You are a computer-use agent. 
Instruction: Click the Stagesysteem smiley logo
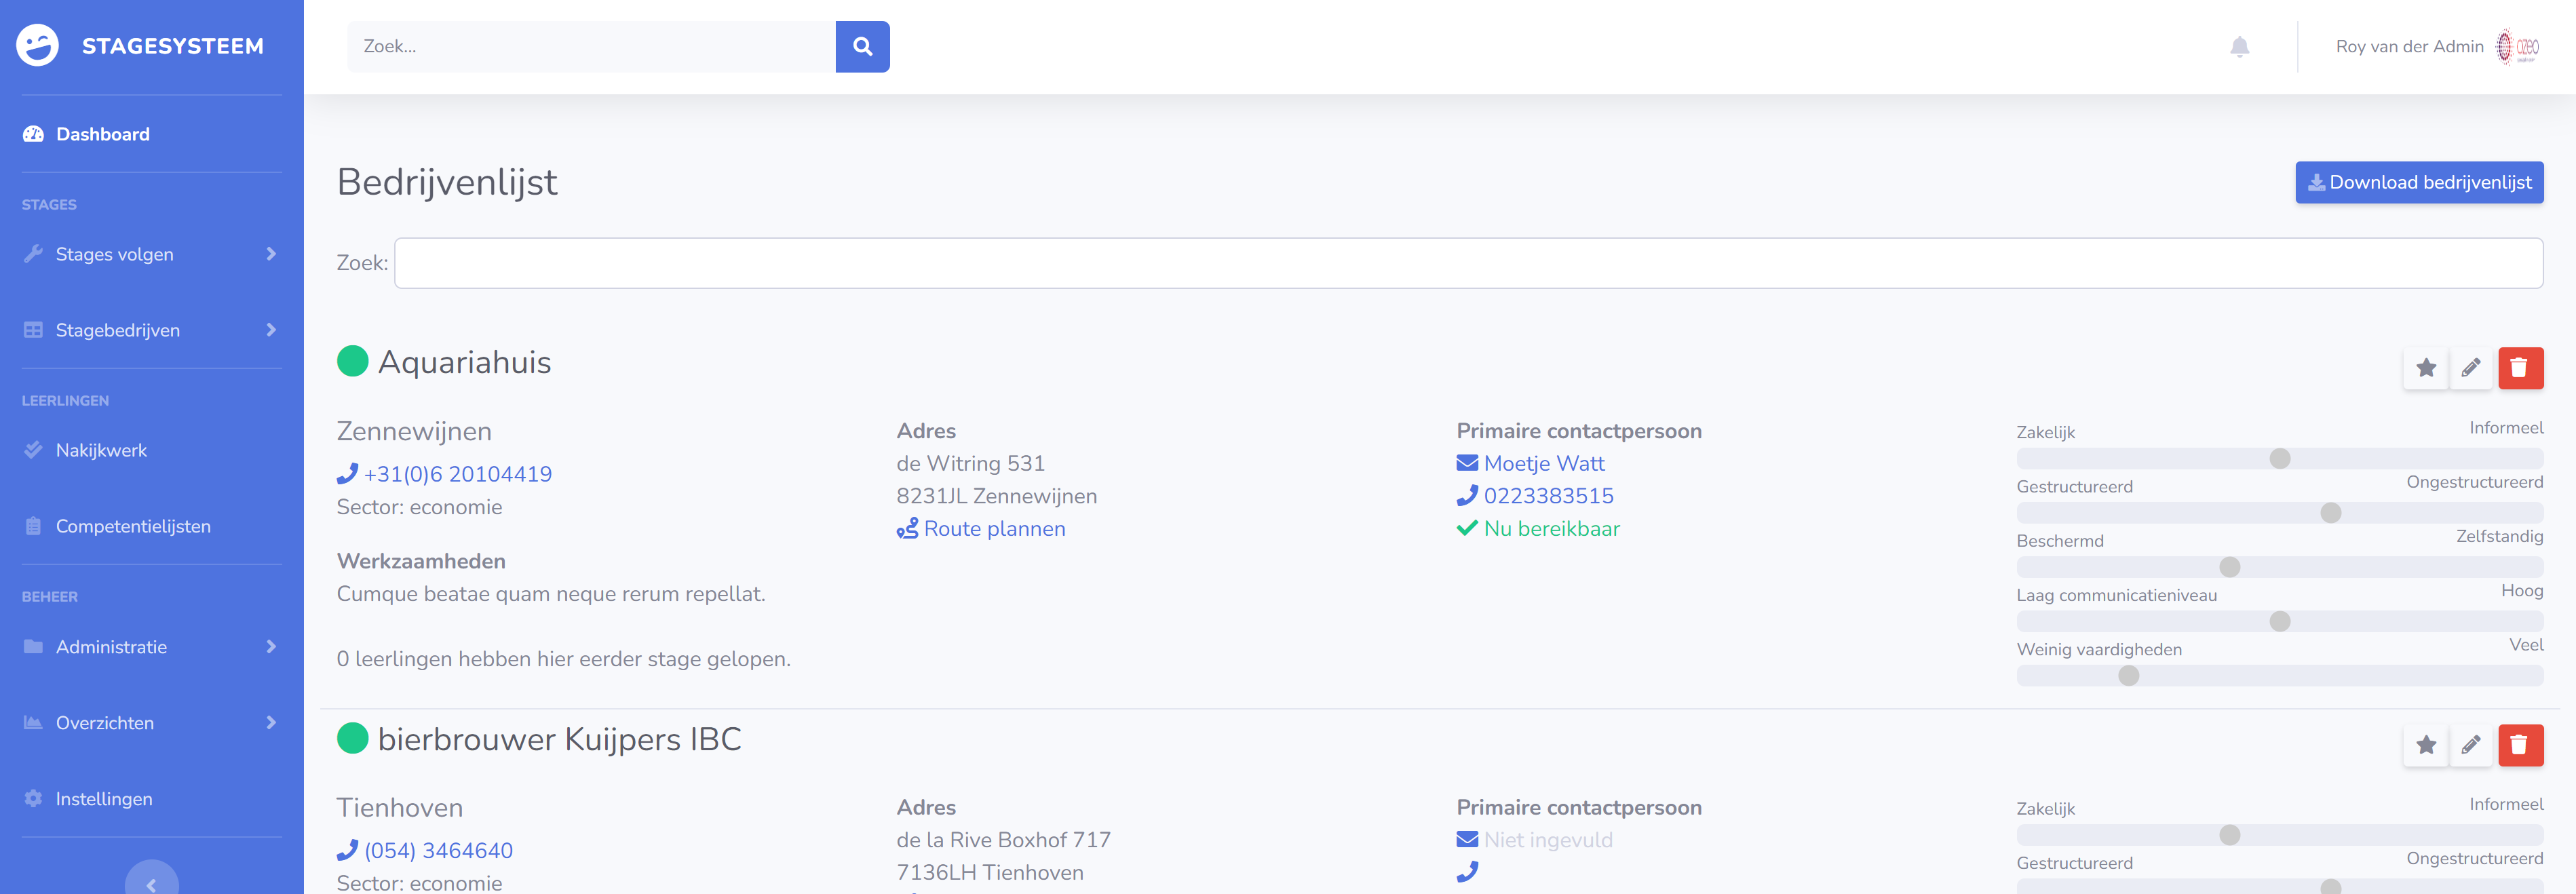[x=38, y=46]
